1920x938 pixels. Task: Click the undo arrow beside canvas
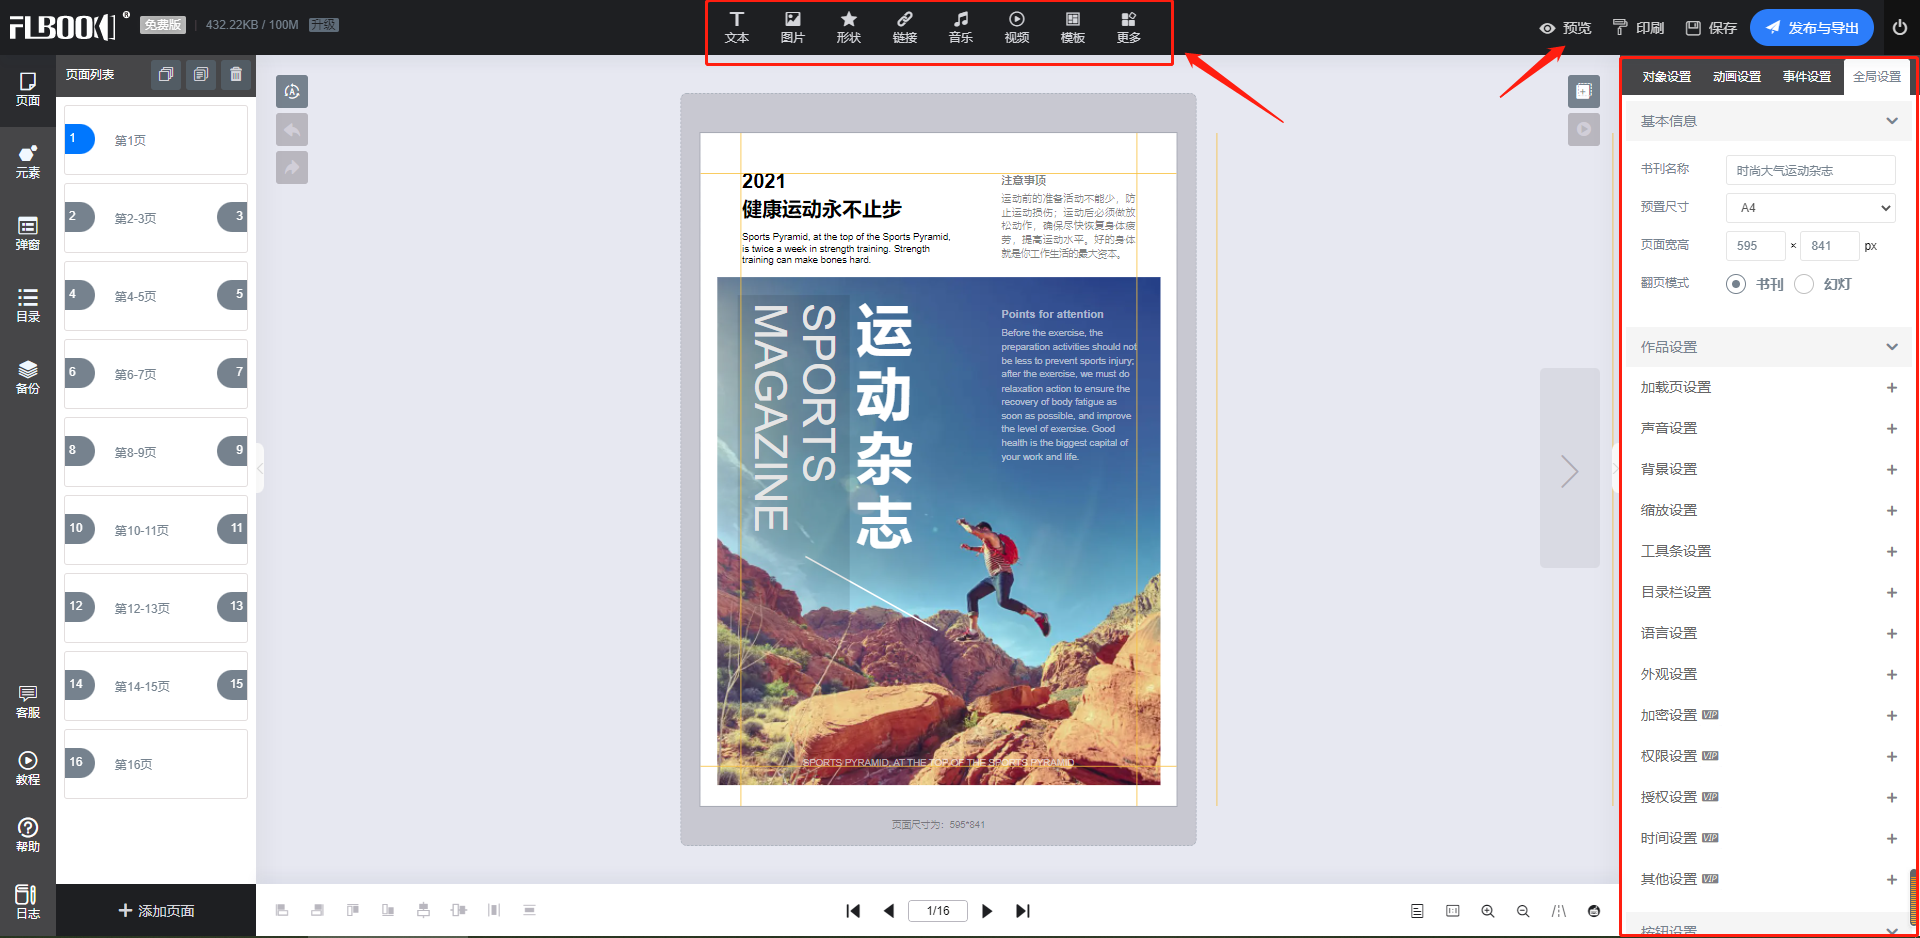pos(292,130)
